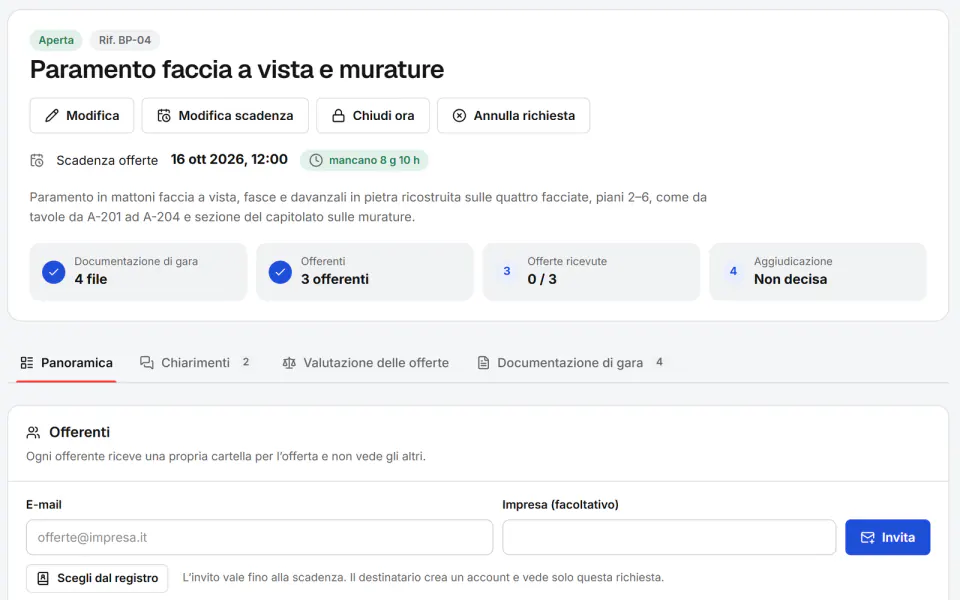Screen dimensions: 960x600
Task: Click the padlock icon on Chiudi ora
Action: (338, 116)
